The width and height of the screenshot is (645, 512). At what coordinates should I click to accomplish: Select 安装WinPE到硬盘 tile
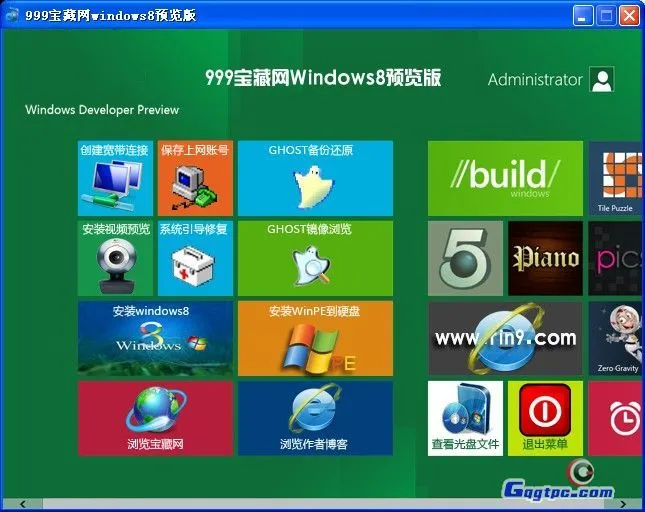pos(315,338)
